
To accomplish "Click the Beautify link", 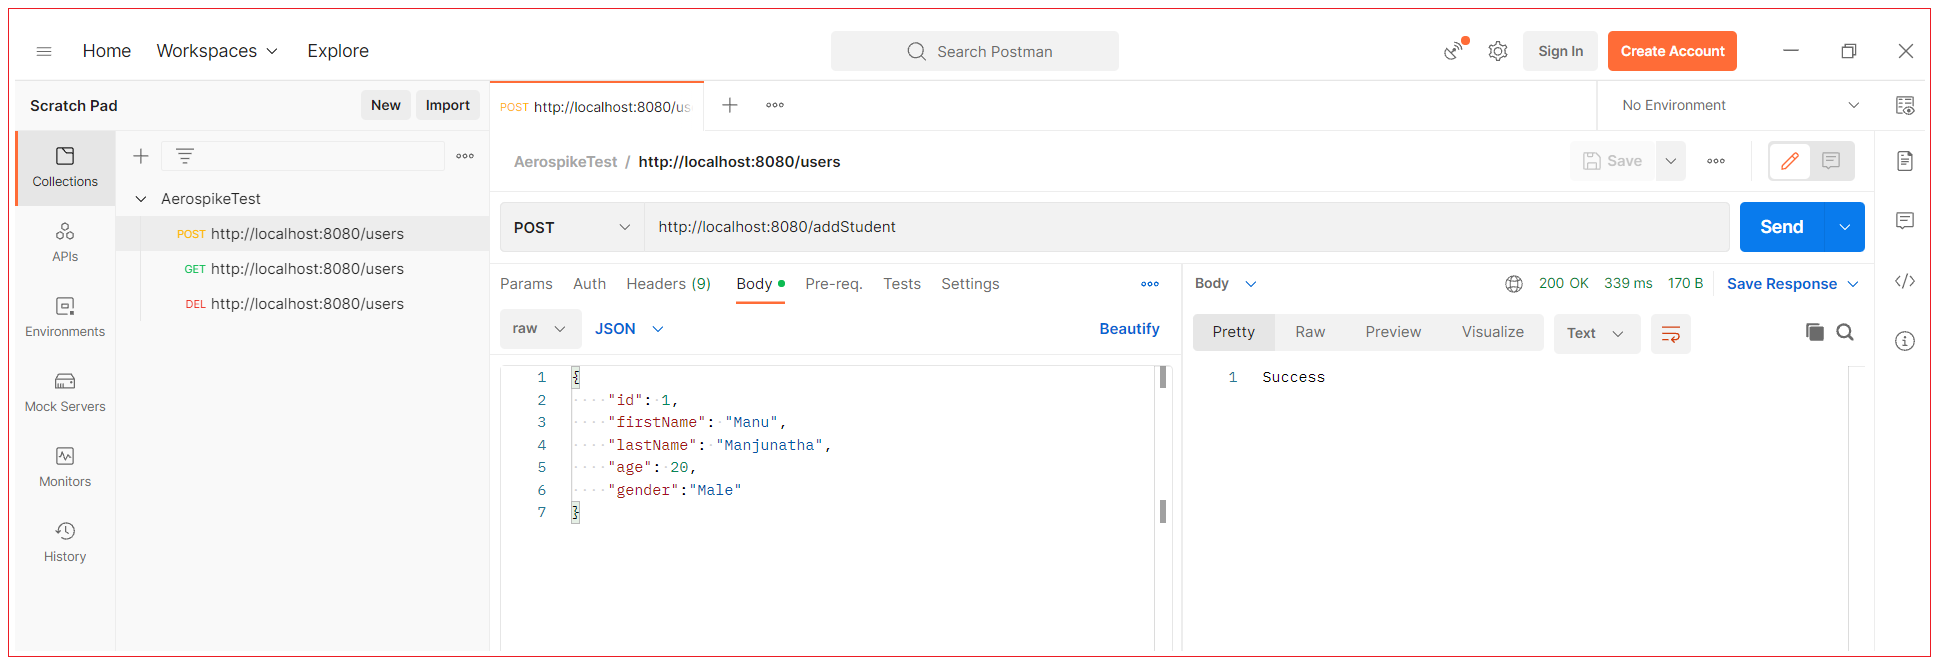I will (1129, 329).
